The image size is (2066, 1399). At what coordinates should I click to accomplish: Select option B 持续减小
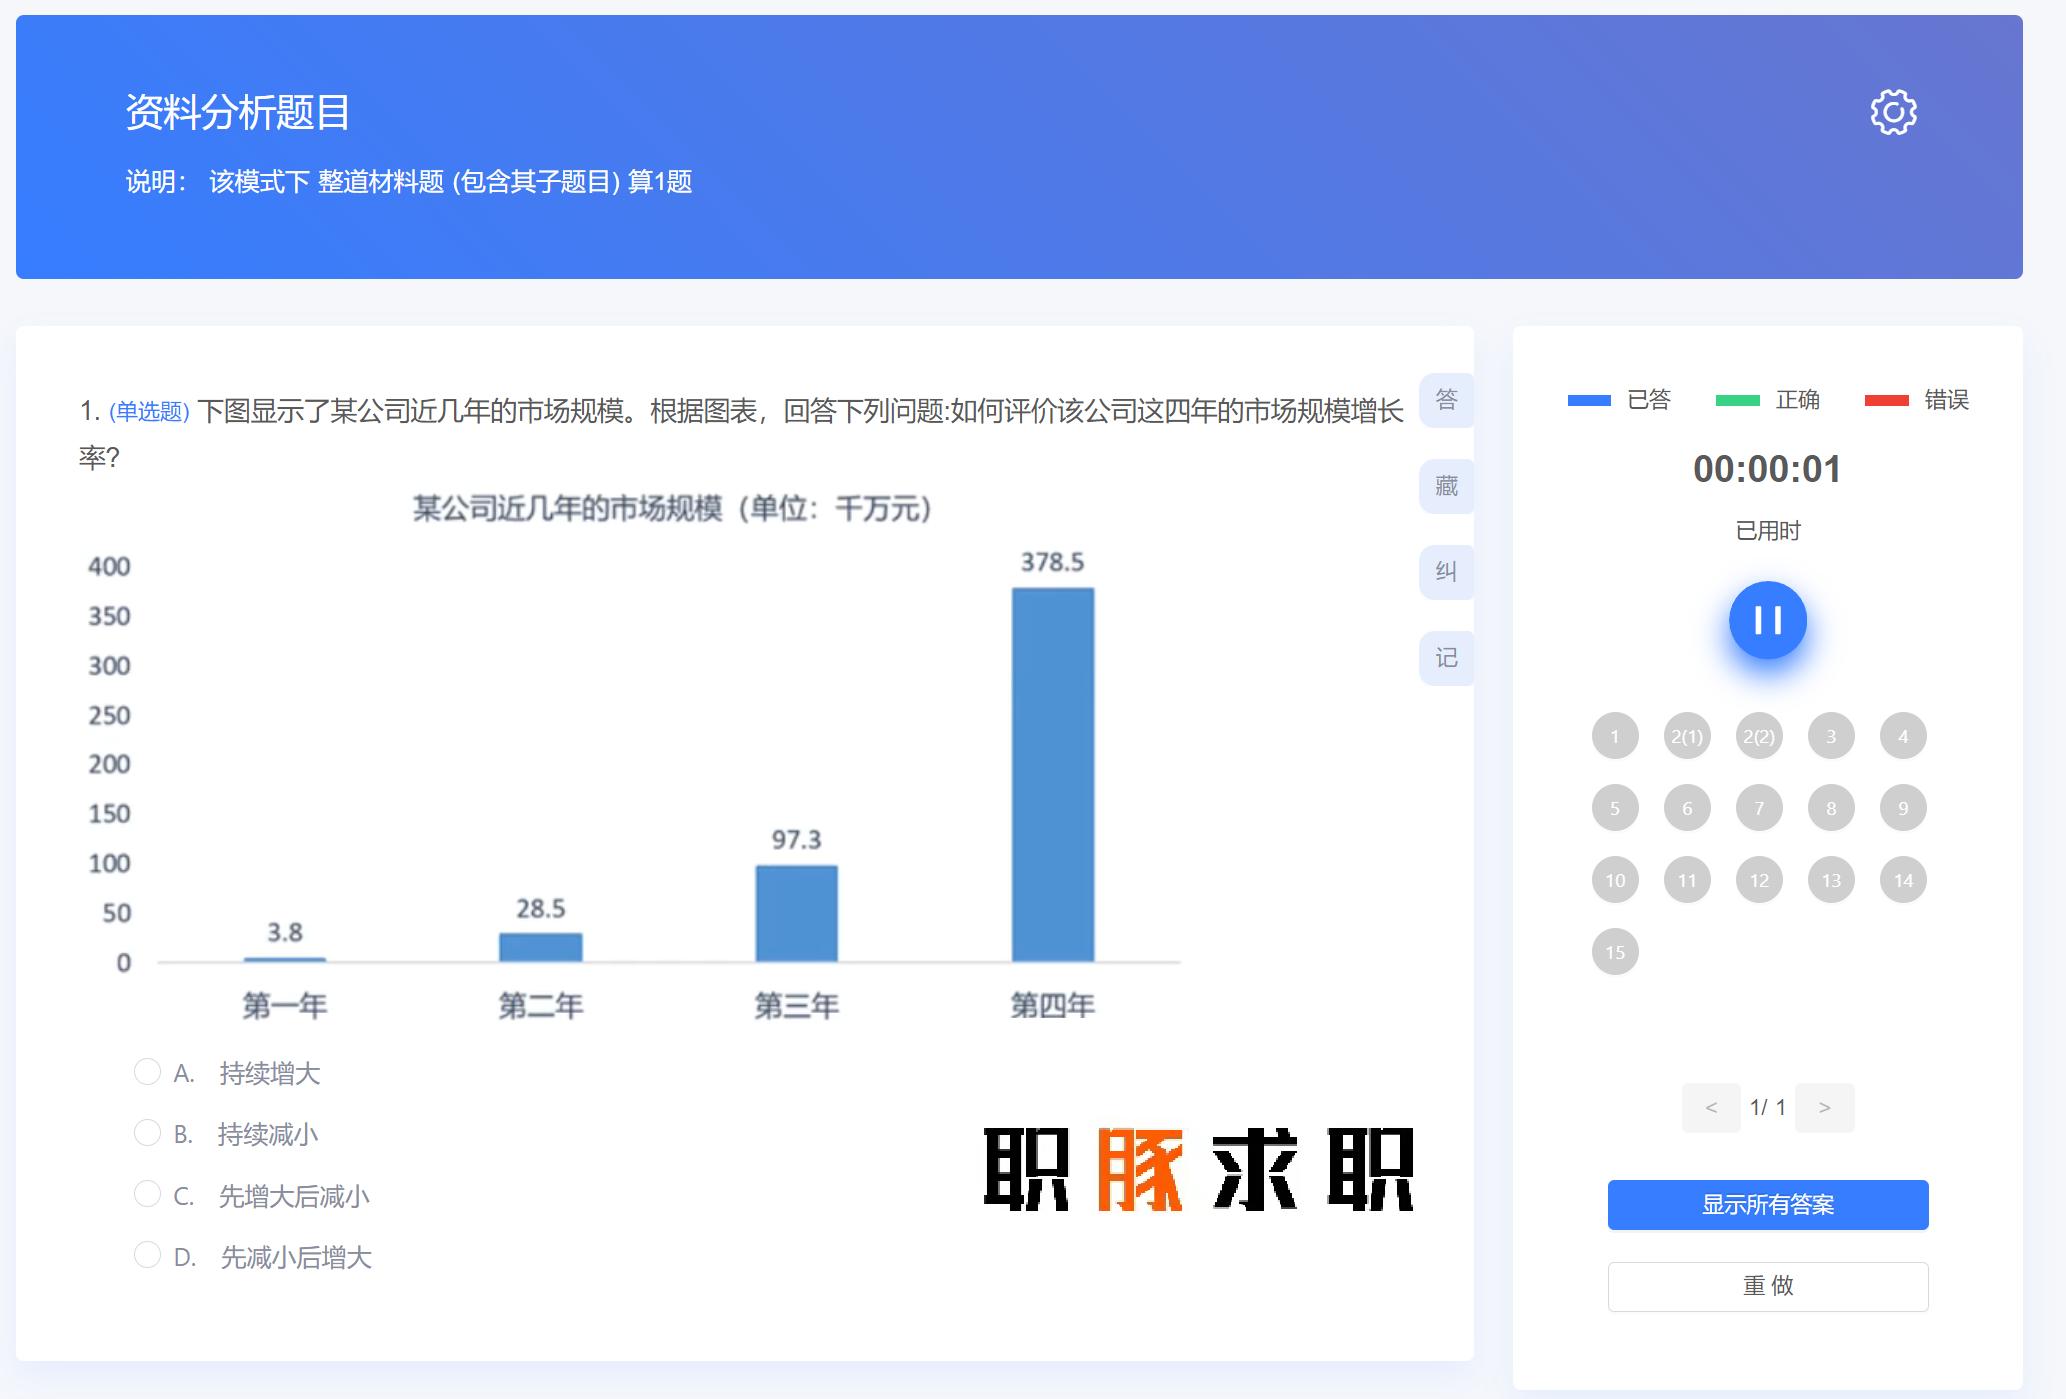coord(147,1133)
